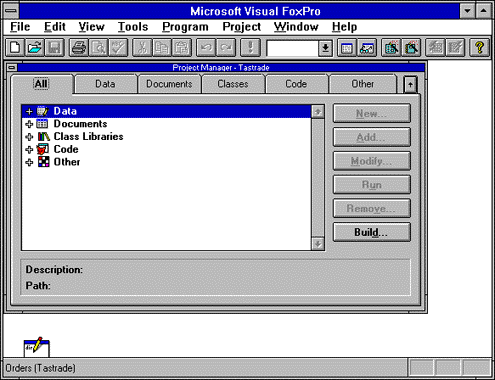Click the New file toolbar icon
Viewport: 495px width, 380px height.
15,48
